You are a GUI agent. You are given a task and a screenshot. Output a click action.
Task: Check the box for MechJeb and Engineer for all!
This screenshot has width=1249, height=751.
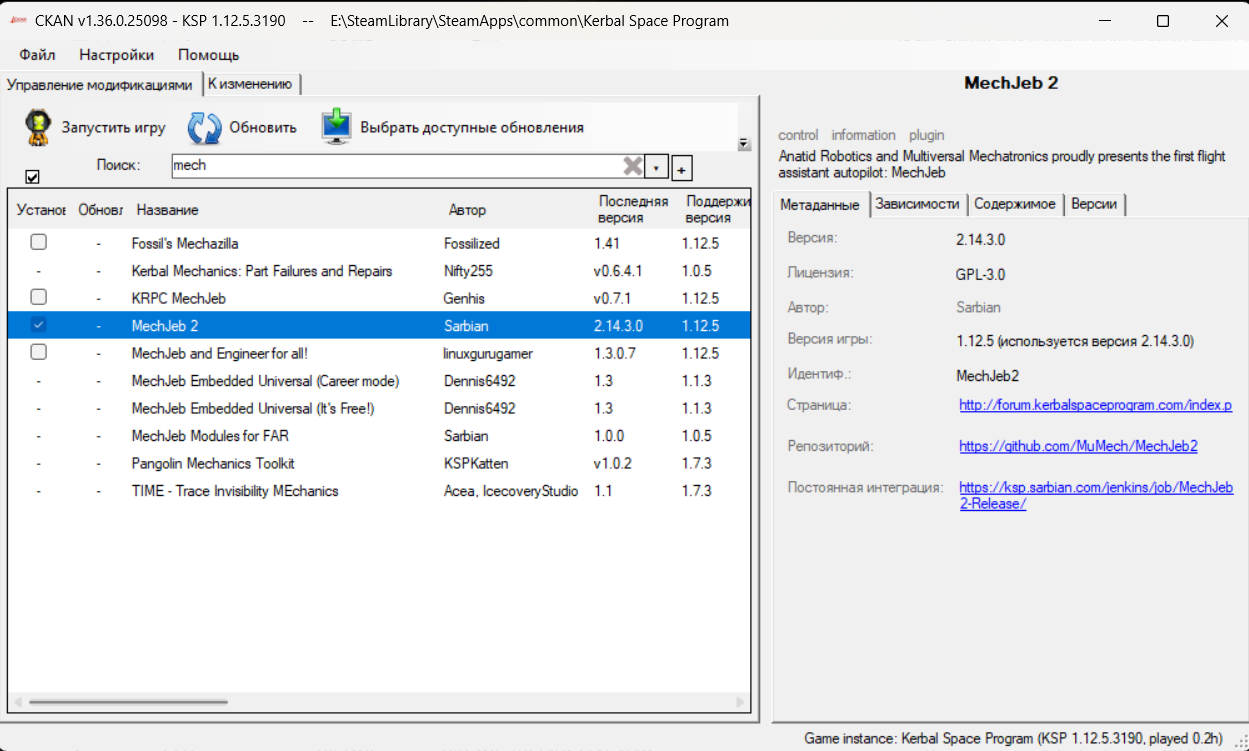(x=38, y=352)
